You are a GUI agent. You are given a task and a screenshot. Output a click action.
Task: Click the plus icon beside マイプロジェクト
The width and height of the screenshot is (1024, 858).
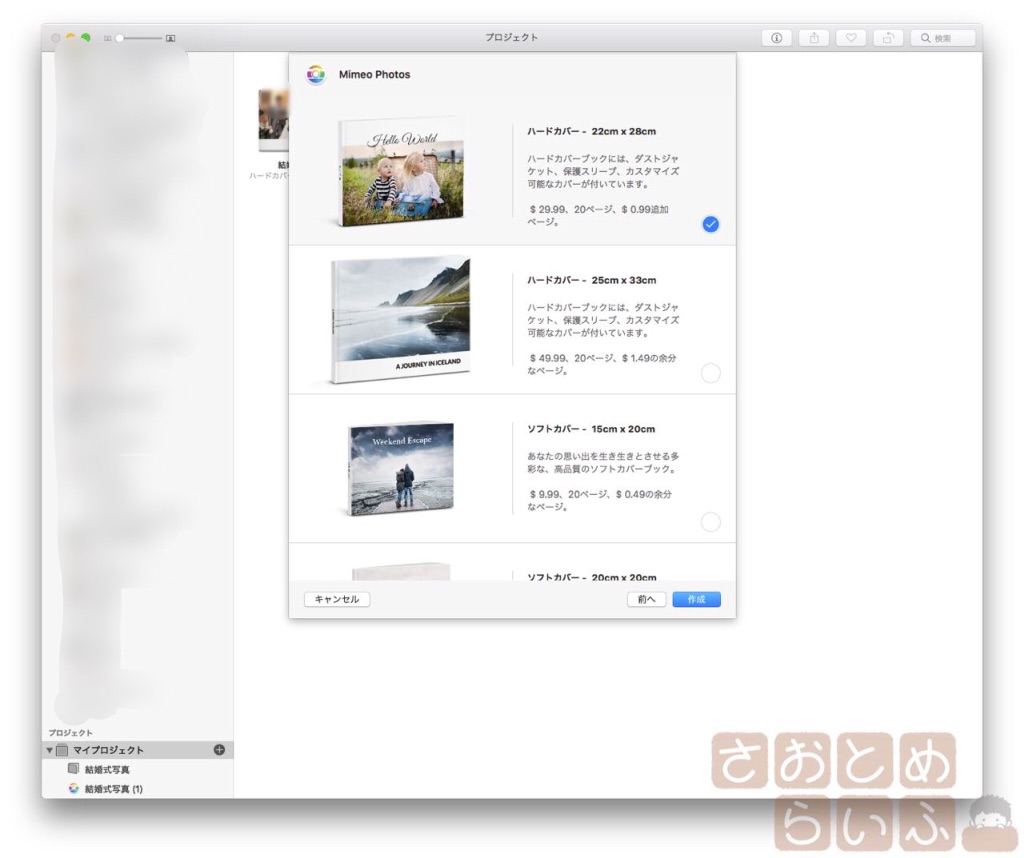pyautogui.click(x=219, y=750)
